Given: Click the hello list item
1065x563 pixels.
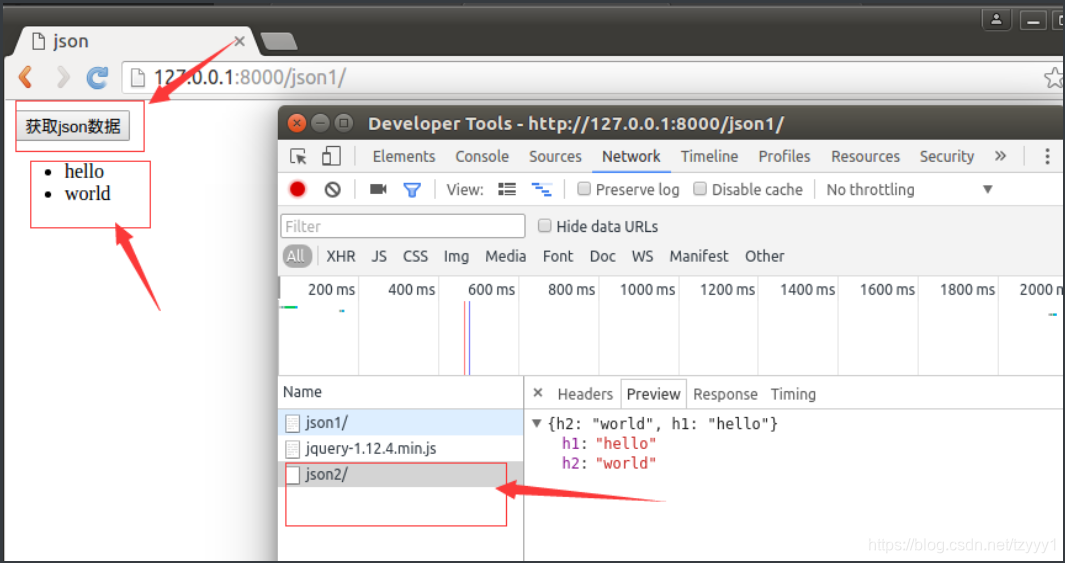Looking at the screenshot, I should (x=84, y=171).
